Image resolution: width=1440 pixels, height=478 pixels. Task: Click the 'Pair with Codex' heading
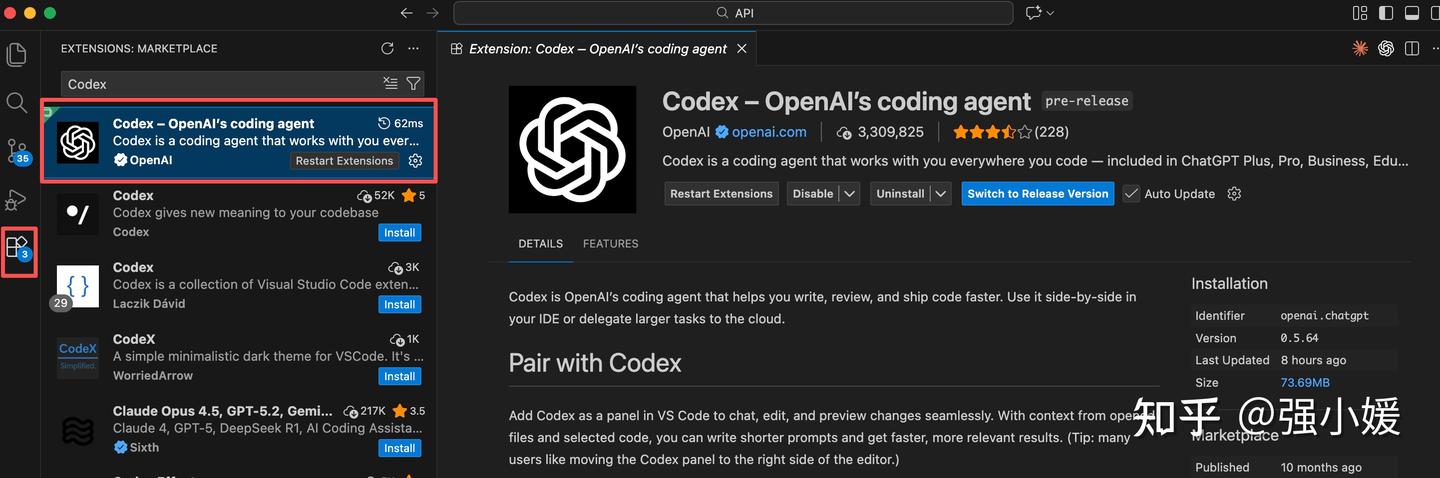pos(595,363)
